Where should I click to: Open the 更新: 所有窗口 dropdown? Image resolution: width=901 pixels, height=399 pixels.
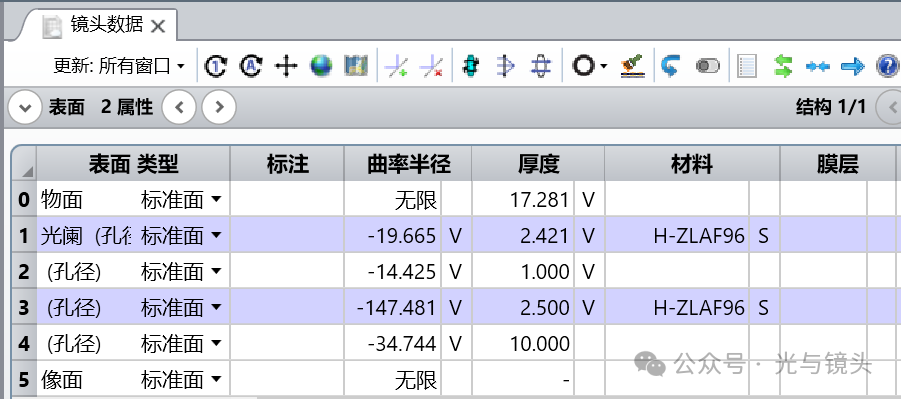pos(120,66)
